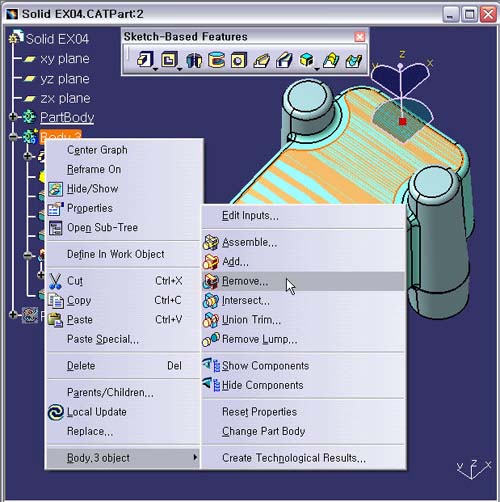Collapse the Body.3 tree node

pos(13,136)
